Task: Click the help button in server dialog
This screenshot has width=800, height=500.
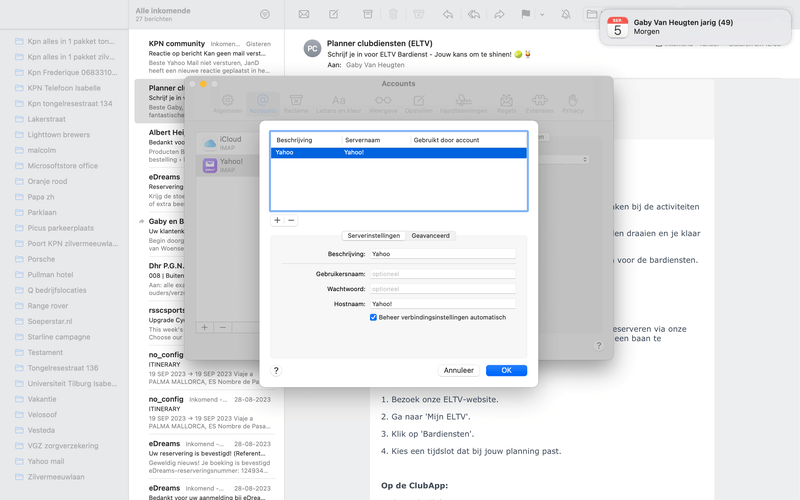Action: pos(276,370)
